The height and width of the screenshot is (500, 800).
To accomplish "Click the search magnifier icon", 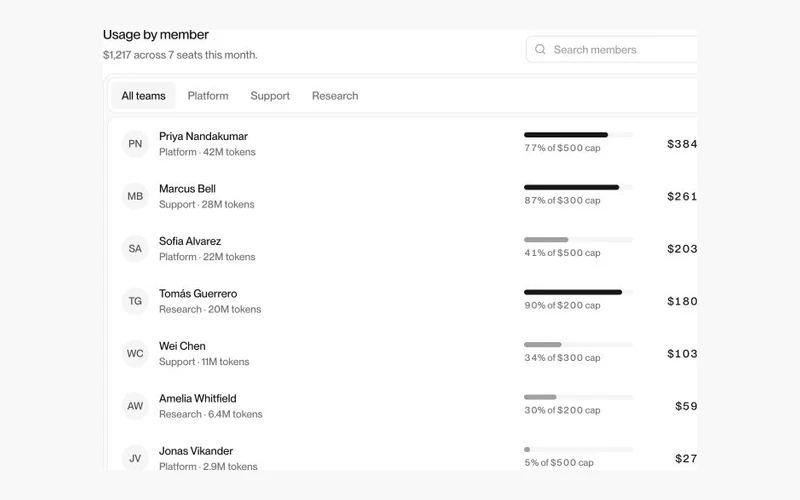I will click(540, 49).
